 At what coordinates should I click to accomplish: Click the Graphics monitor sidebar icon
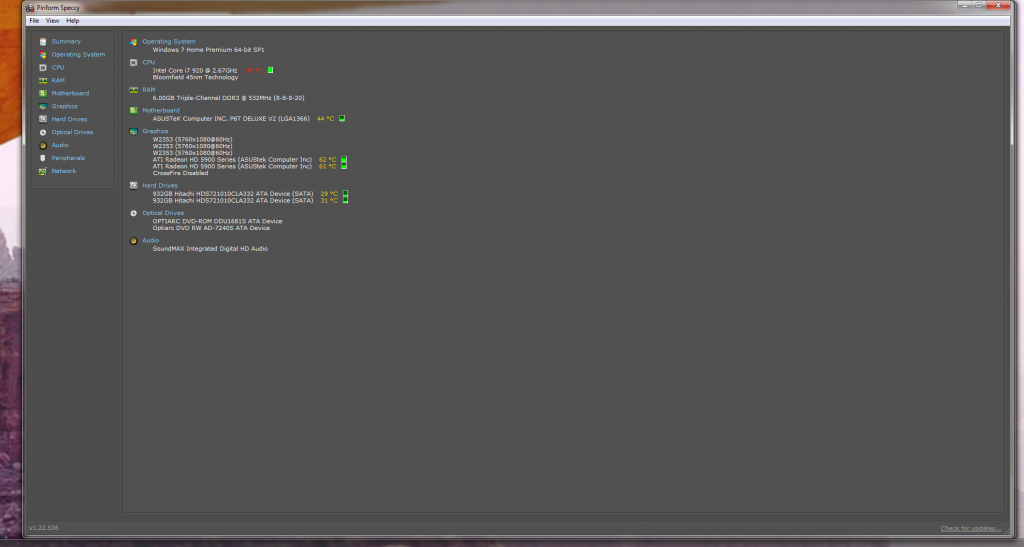click(42, 106)
